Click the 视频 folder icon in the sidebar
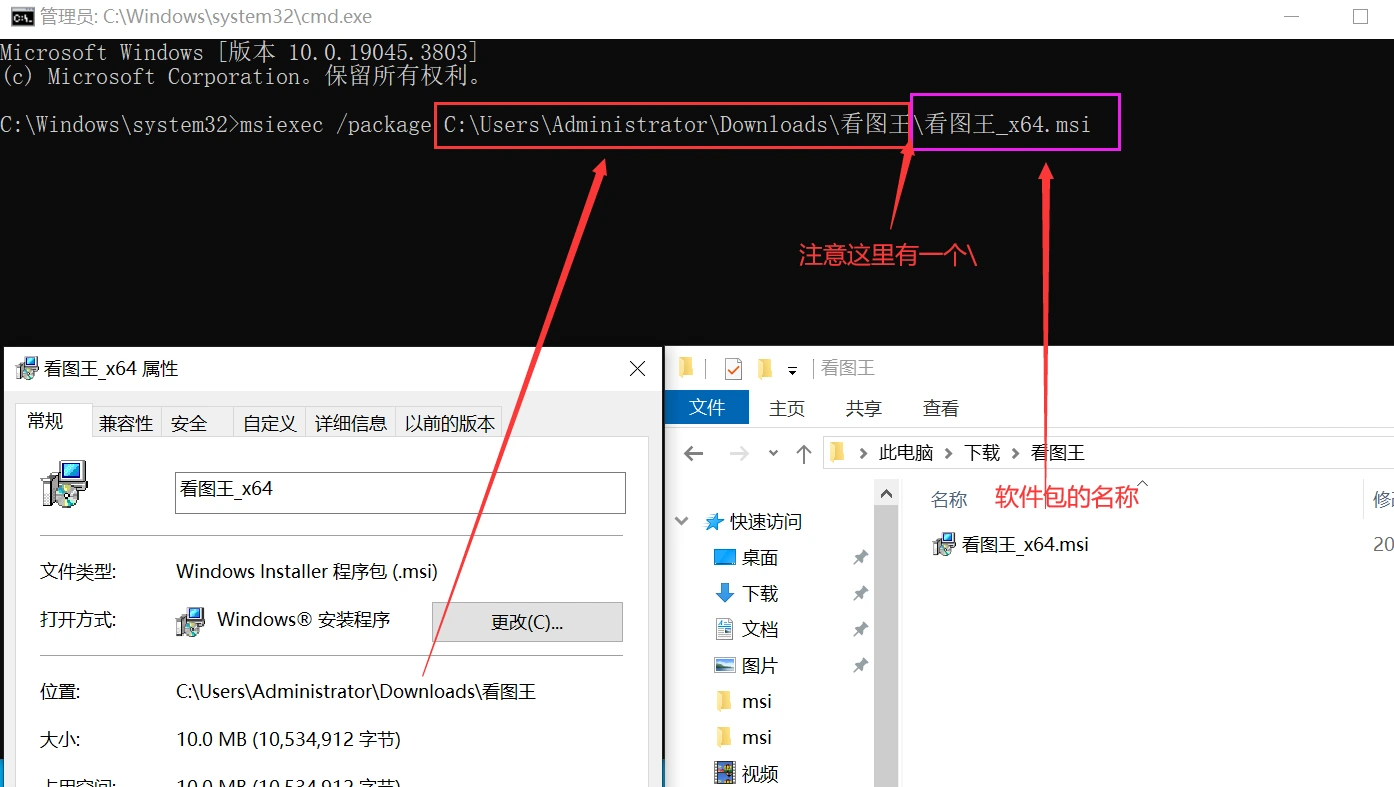The image size is (1394, 787). point(723,771)
